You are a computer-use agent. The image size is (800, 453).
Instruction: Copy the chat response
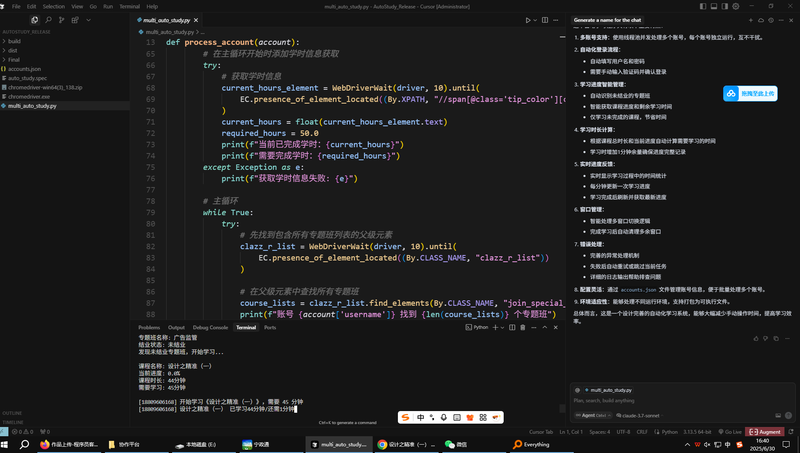[776, 338]
